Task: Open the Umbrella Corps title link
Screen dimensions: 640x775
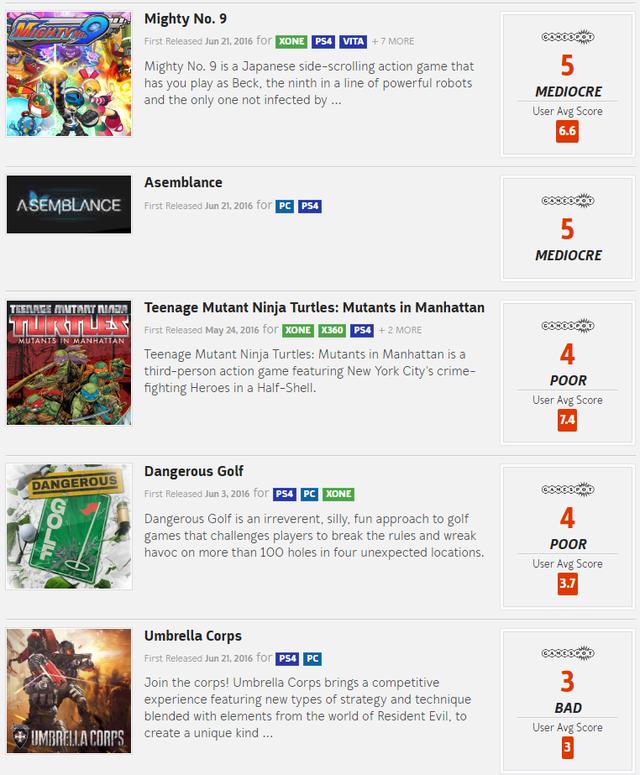Action: 193,636
